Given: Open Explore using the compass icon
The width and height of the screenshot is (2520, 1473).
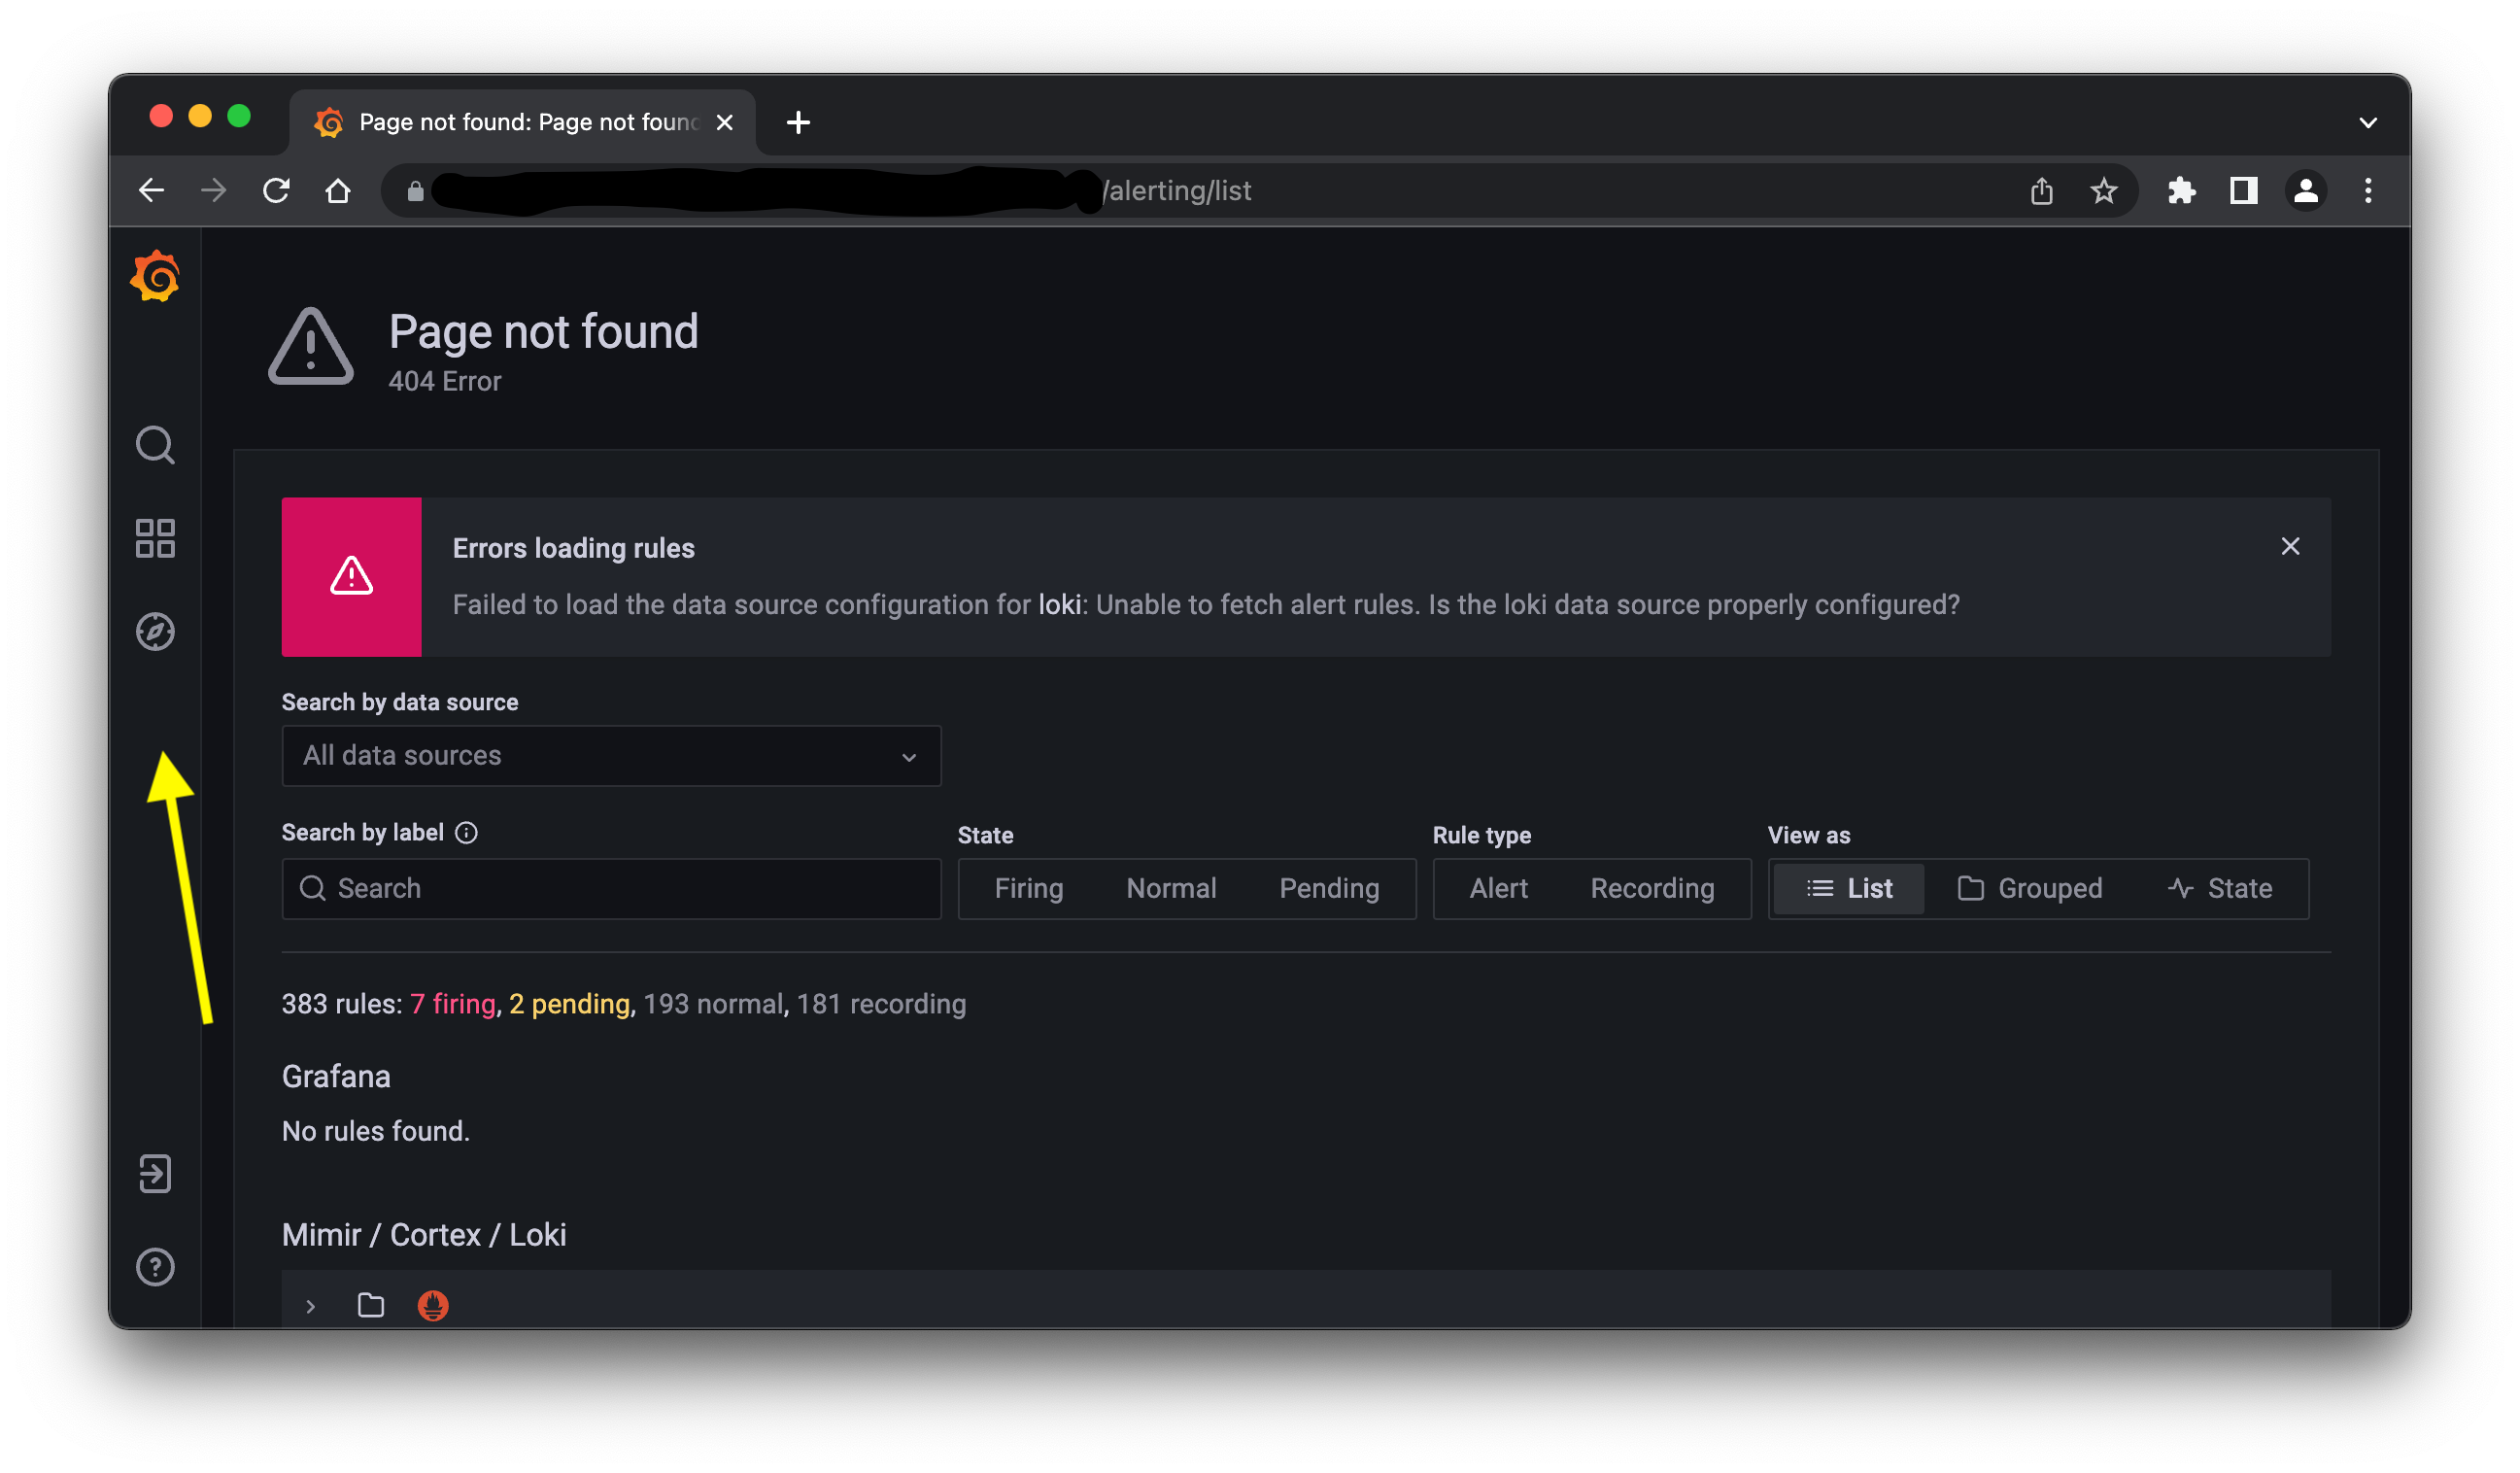Looking at the screenshot, I should pos(155,631).
